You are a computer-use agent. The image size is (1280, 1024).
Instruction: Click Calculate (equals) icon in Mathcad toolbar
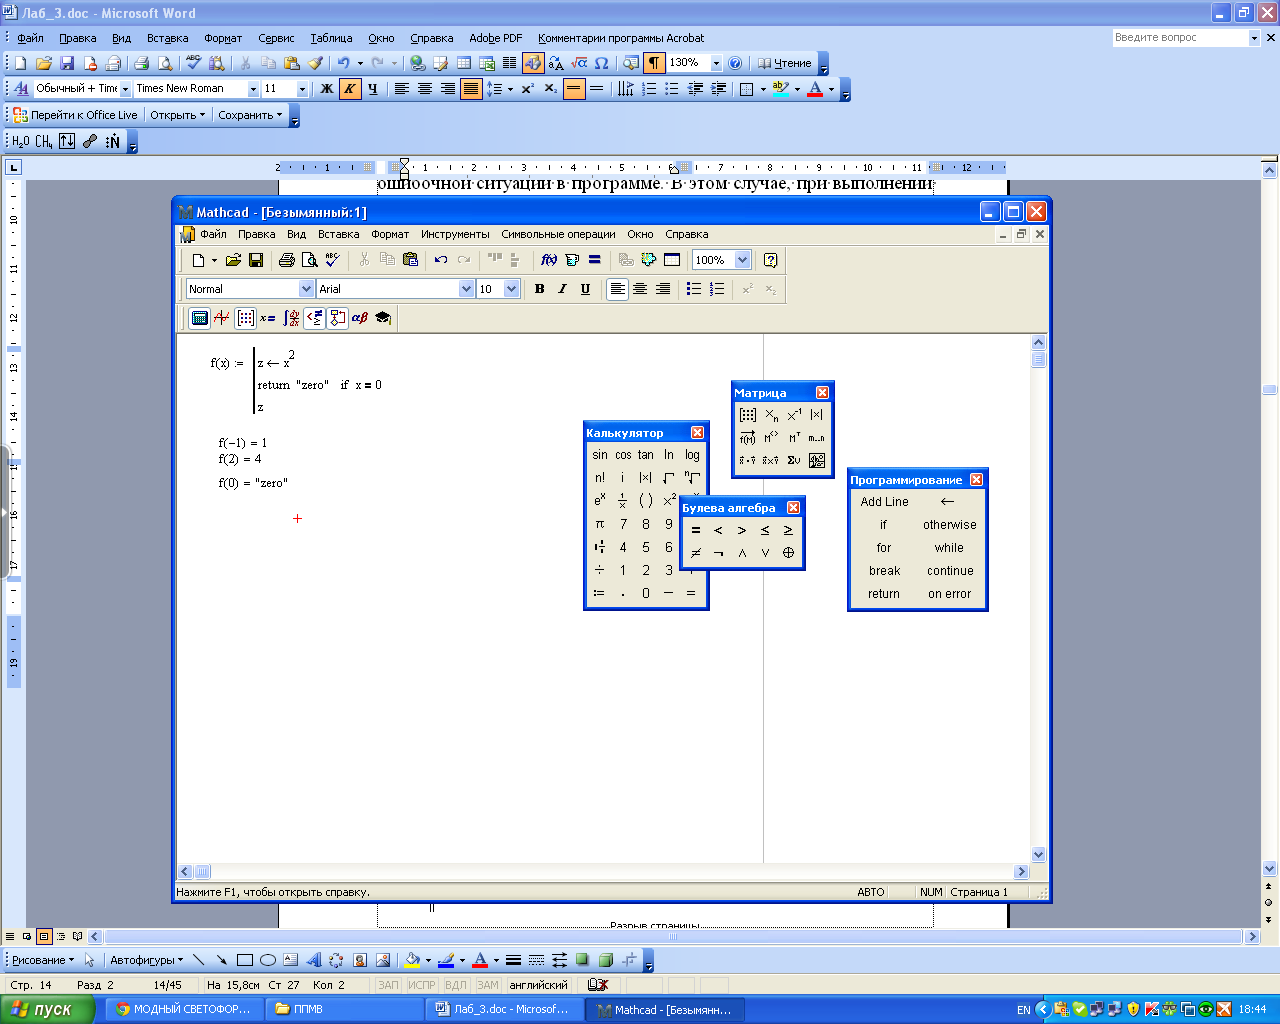tap(595, 260)
